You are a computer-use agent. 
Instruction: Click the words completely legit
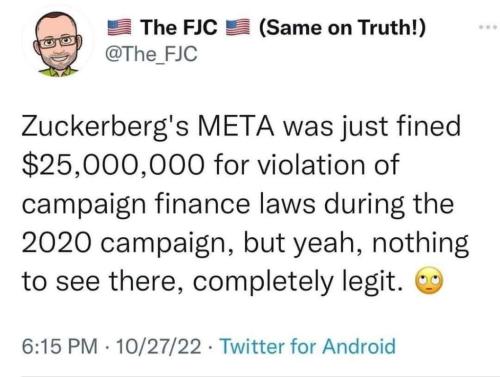[297, 282]
